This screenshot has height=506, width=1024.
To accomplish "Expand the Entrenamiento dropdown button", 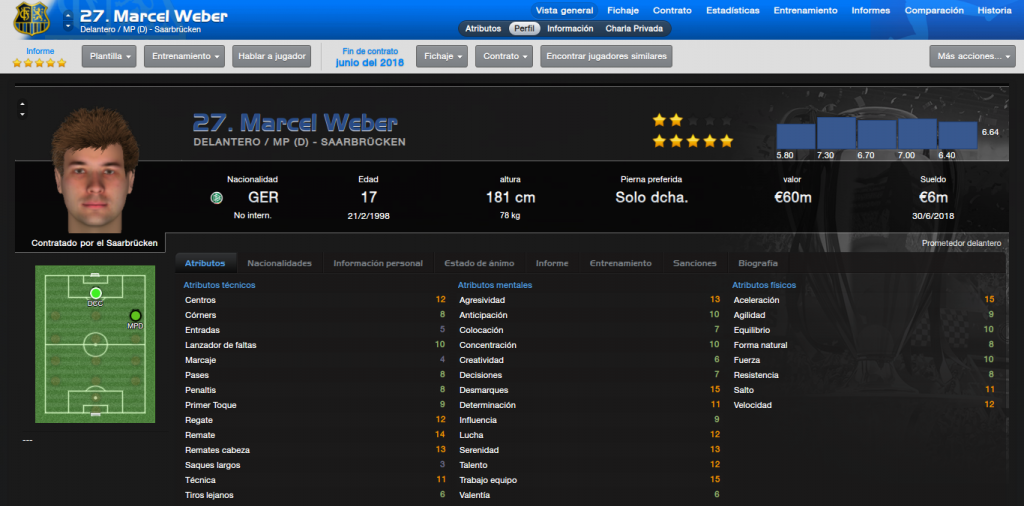I will (184, 56).
